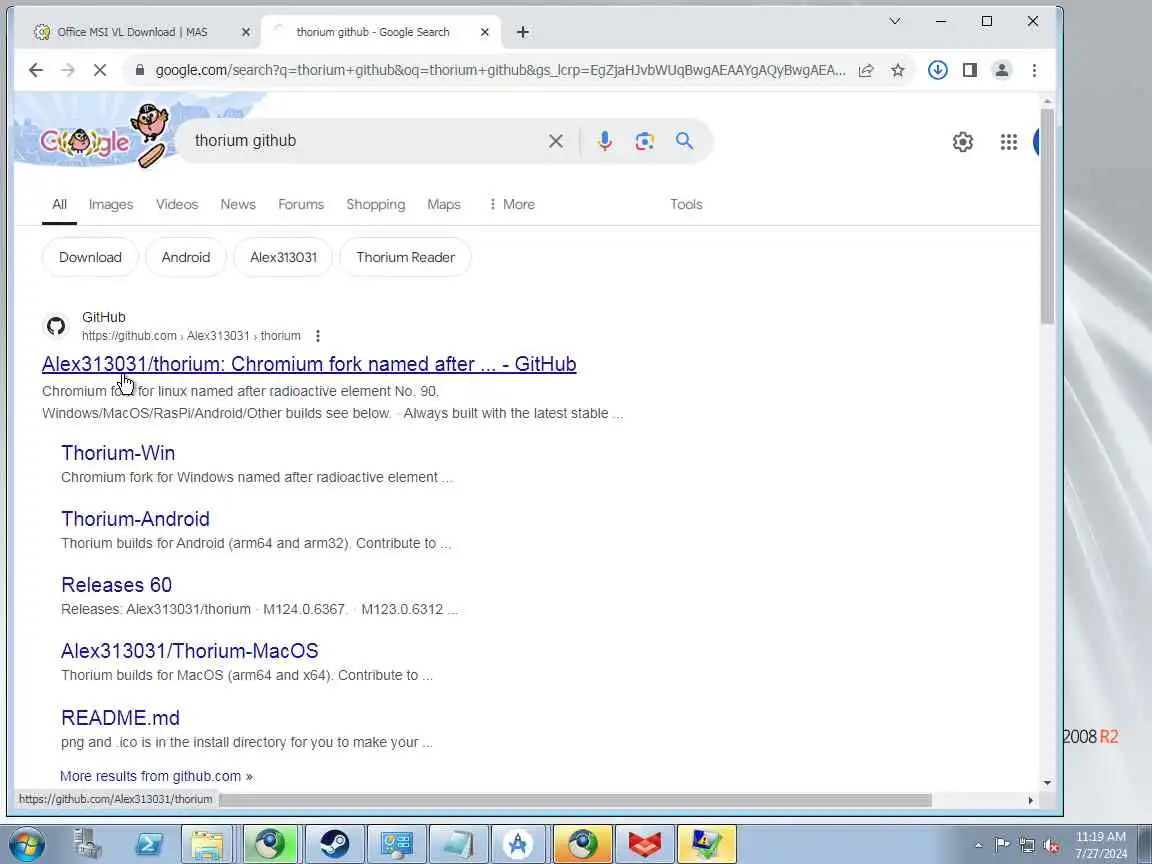Open PowerShell from the taskbar

coord(149,844)
